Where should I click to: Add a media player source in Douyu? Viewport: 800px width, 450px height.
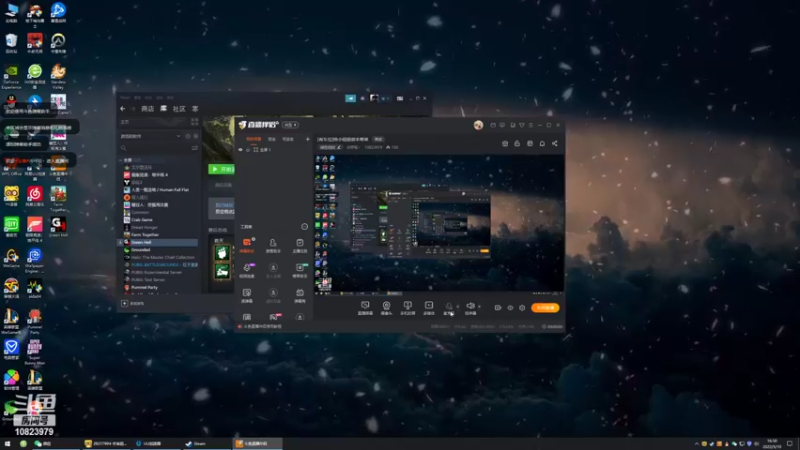click(x=429, y=308)
